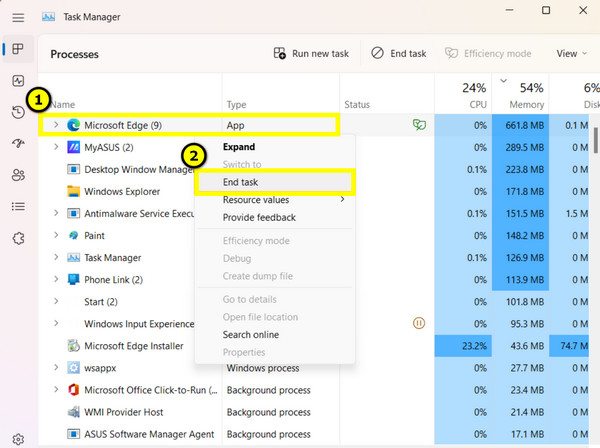Open the View dropdown menu

coord(572,54)
